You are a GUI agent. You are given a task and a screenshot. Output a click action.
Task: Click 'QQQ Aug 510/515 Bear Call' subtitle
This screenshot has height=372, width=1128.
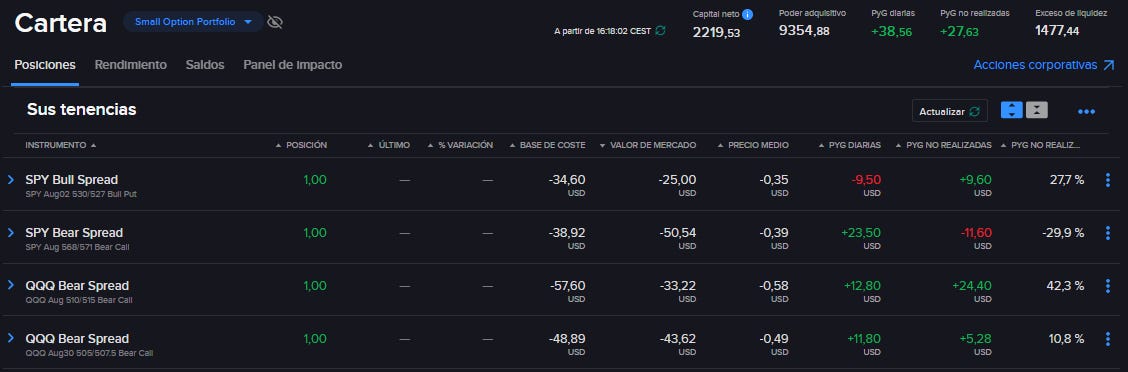coord(78,300)
